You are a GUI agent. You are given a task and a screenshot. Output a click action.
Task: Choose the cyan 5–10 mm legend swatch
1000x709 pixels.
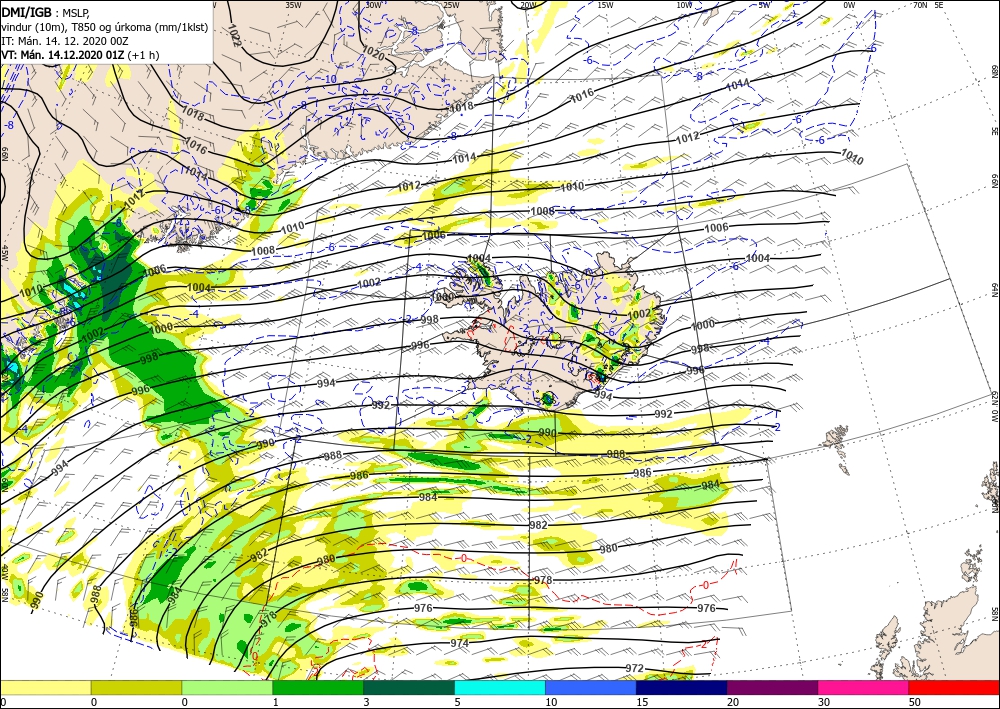coord(500,687)
